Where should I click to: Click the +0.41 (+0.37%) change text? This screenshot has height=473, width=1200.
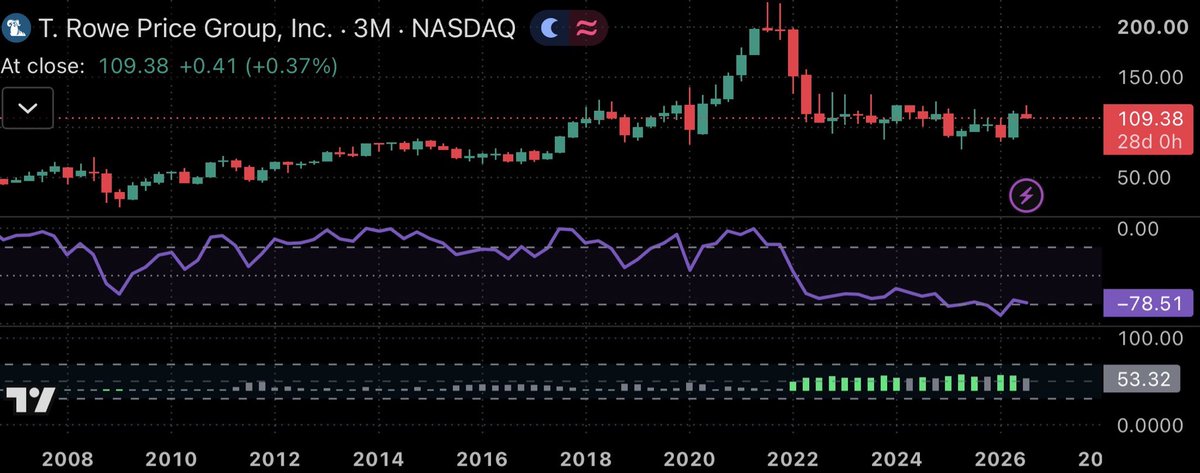pos(258,66)
